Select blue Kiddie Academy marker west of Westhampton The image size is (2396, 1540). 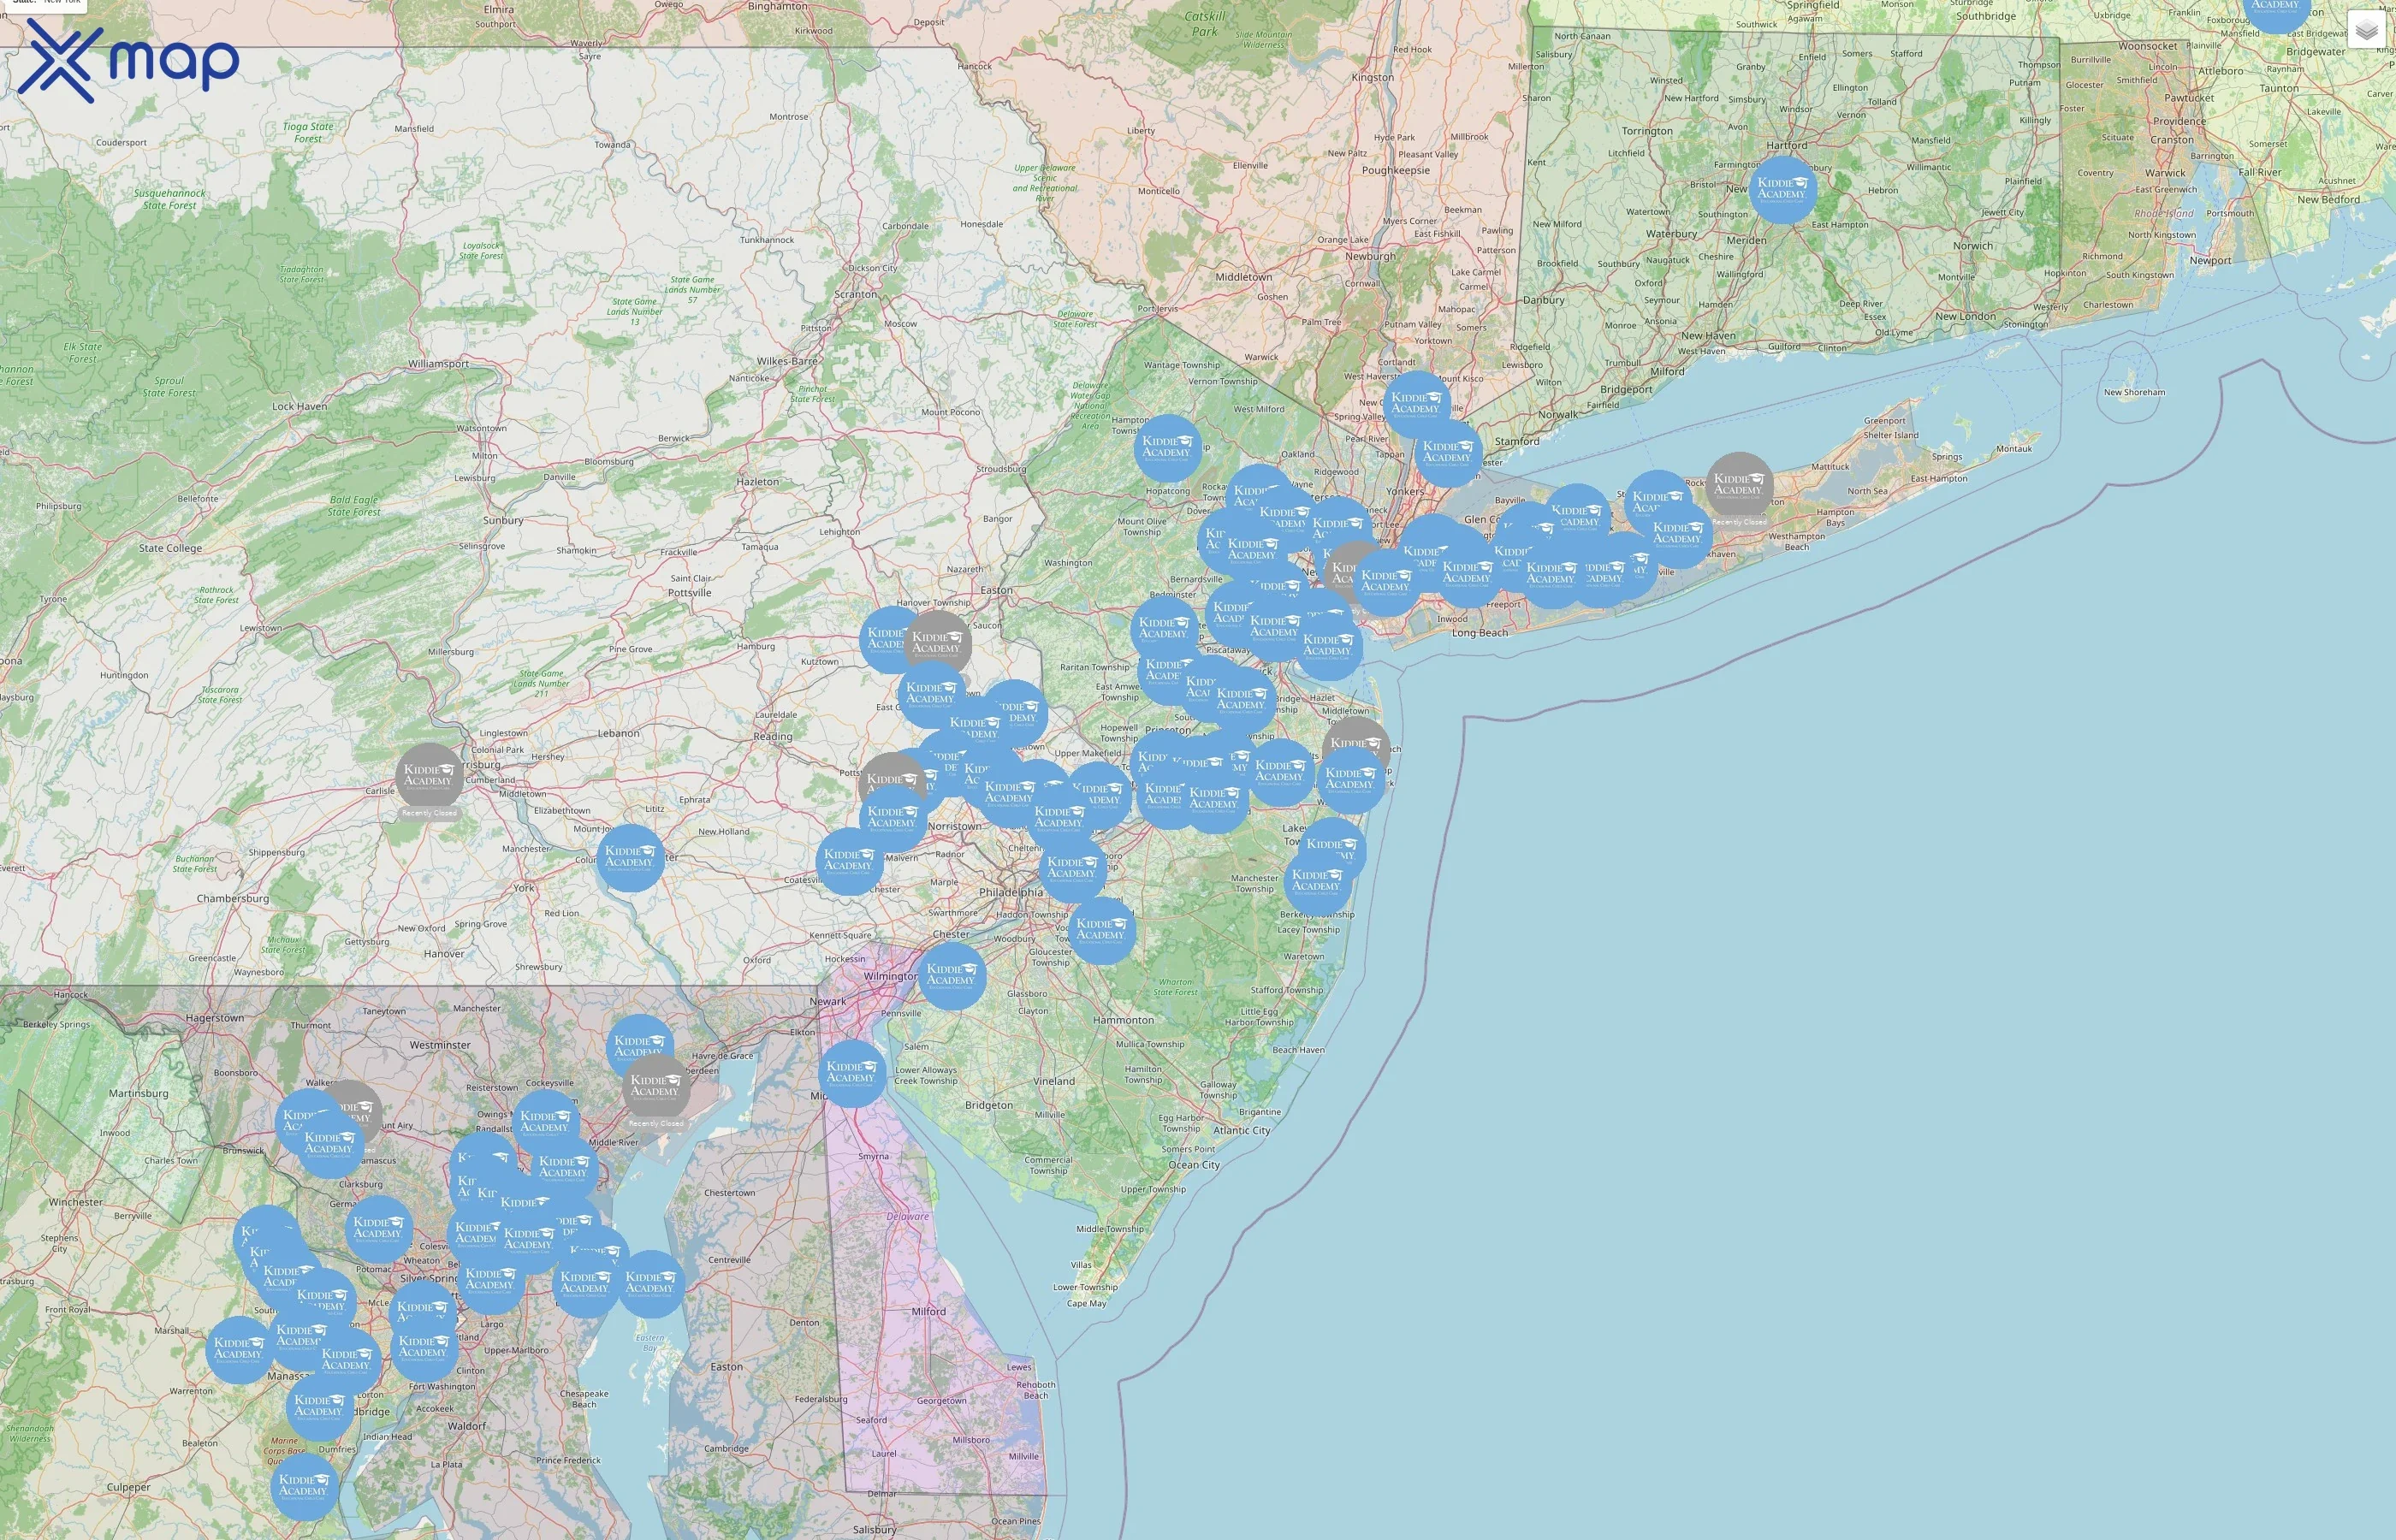click(x=1678, y=533)
